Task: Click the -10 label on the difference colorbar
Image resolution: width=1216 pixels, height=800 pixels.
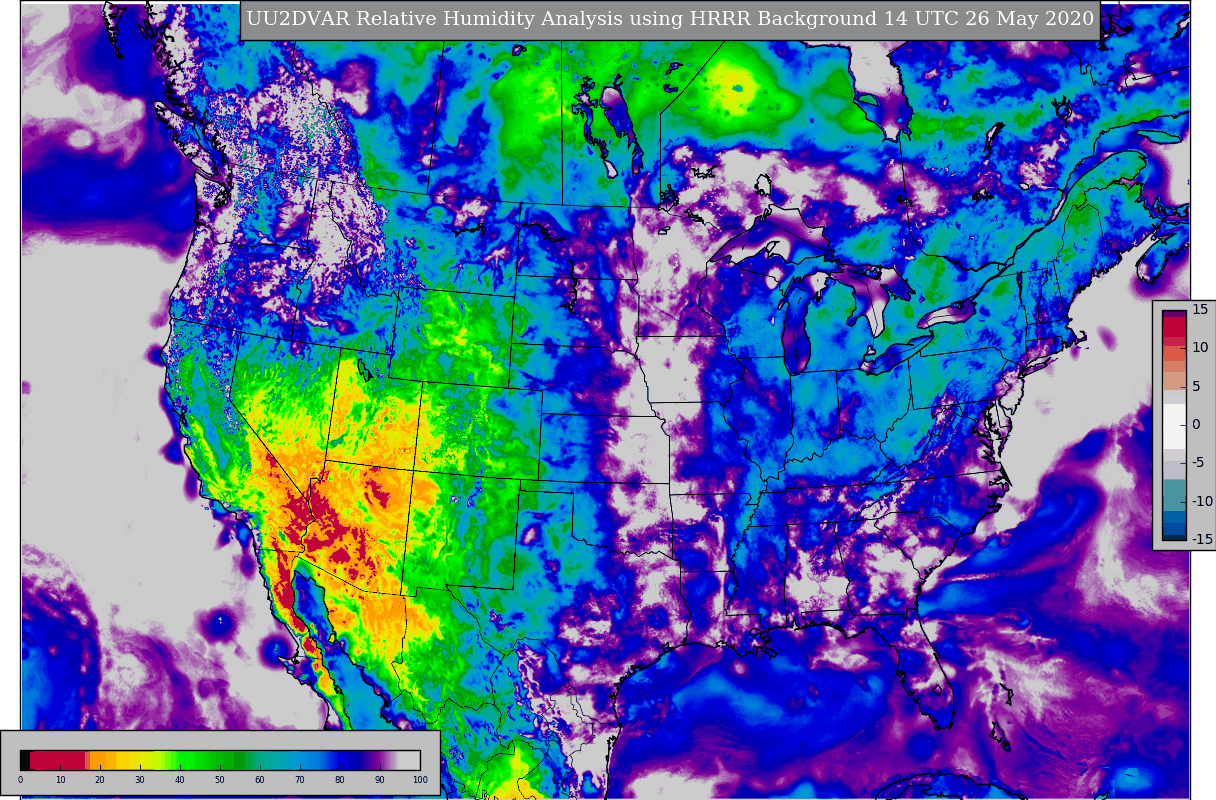Action: 1201,501
